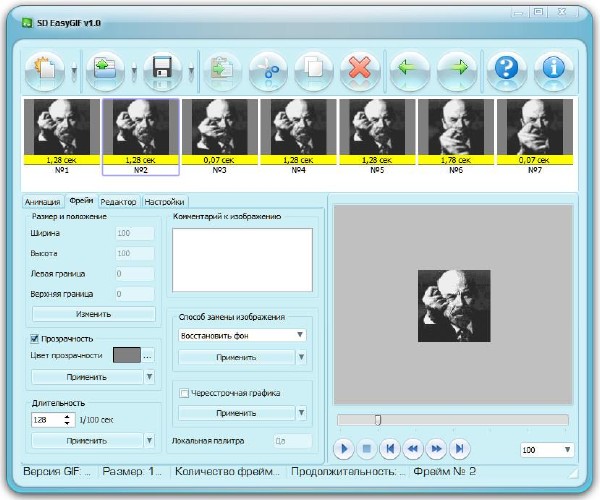Click the red X delete frame icon
The height and width of the screenshot is (500, 600).
(x=359, y=72)
